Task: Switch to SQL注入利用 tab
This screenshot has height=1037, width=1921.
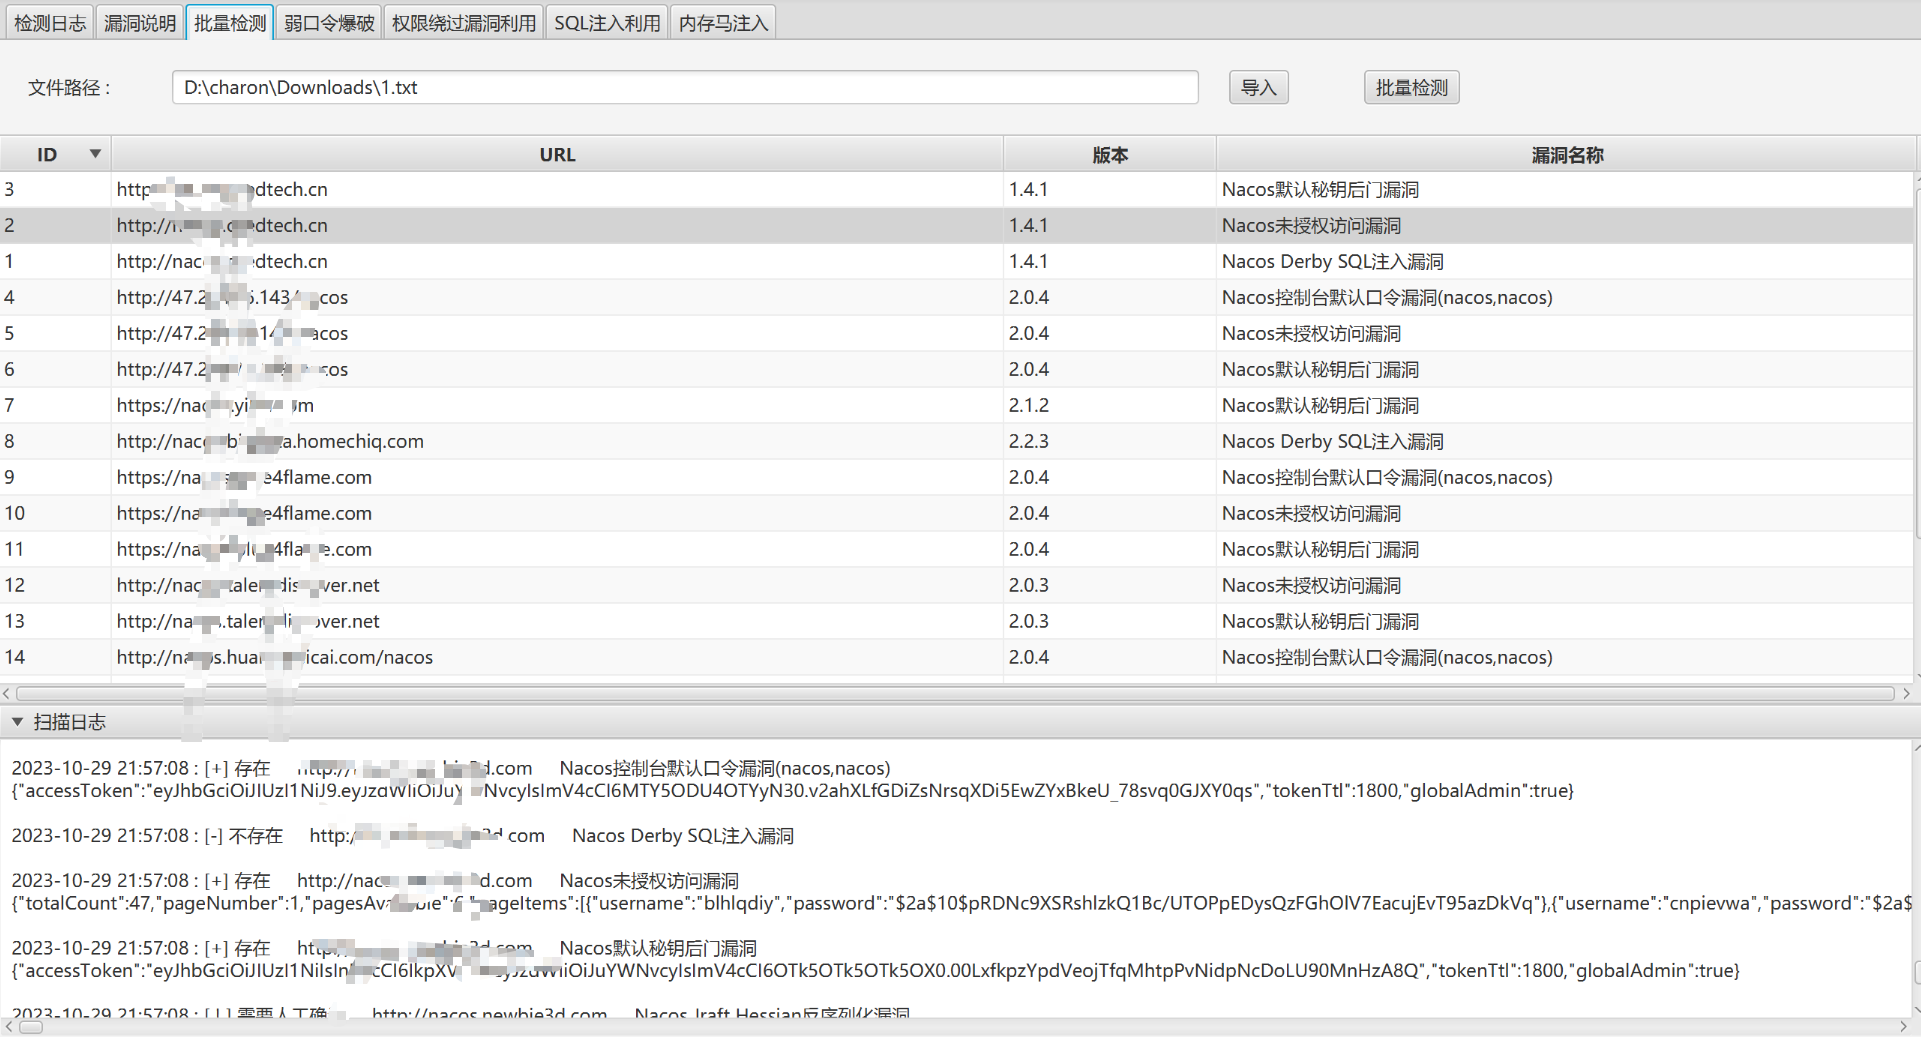Action: tap(607, 22)
